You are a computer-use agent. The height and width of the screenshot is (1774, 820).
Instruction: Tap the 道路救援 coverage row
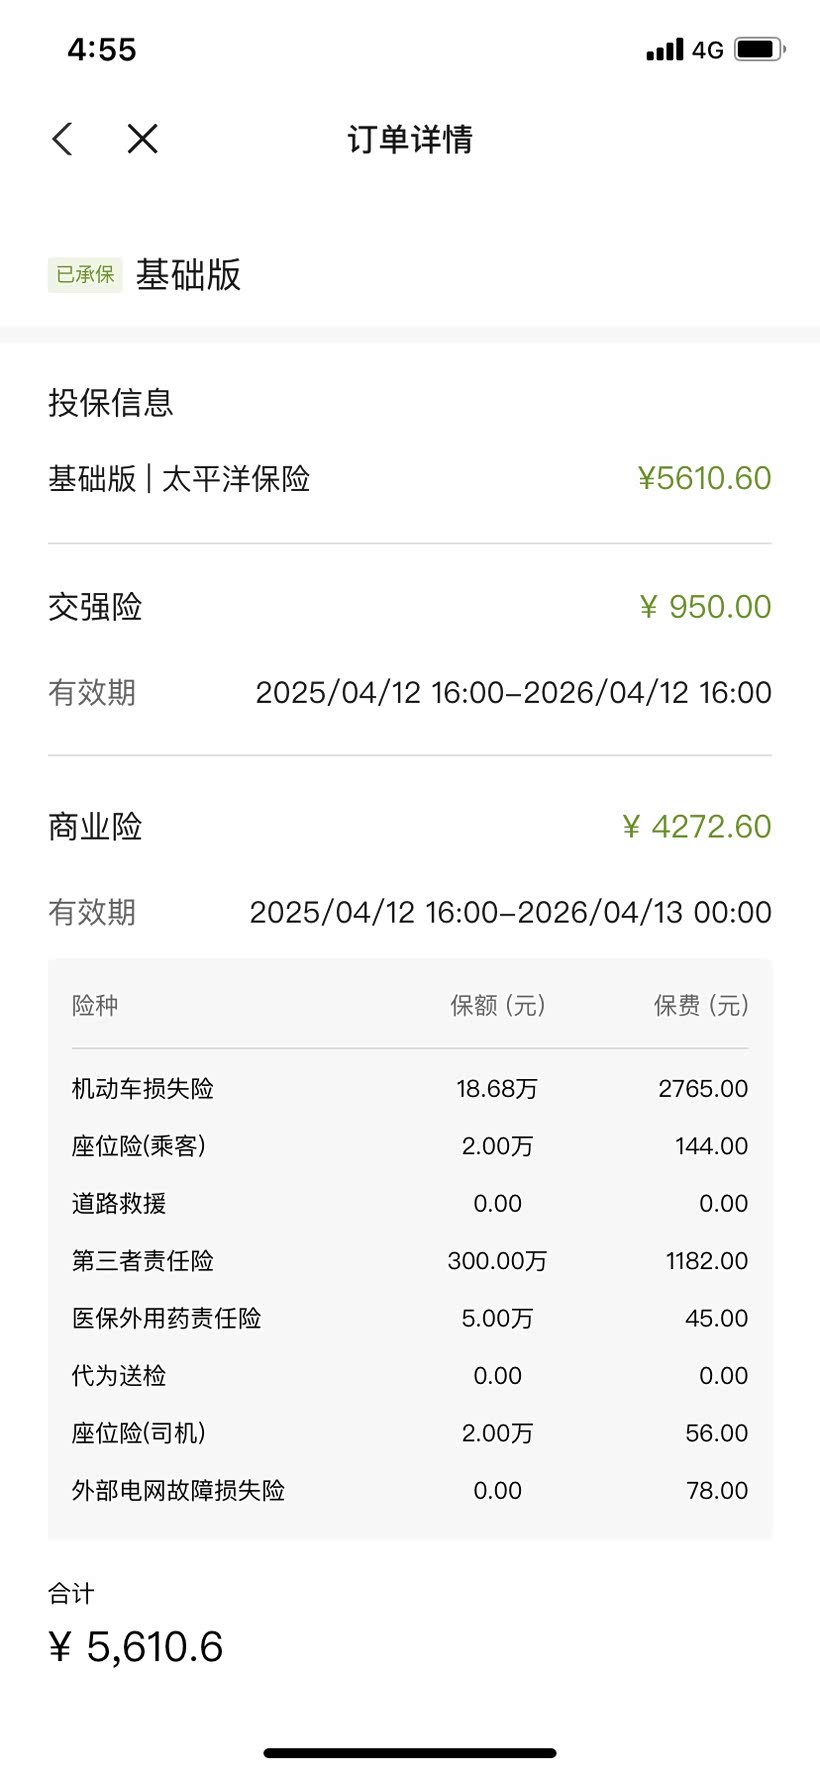coord(409,1203)
